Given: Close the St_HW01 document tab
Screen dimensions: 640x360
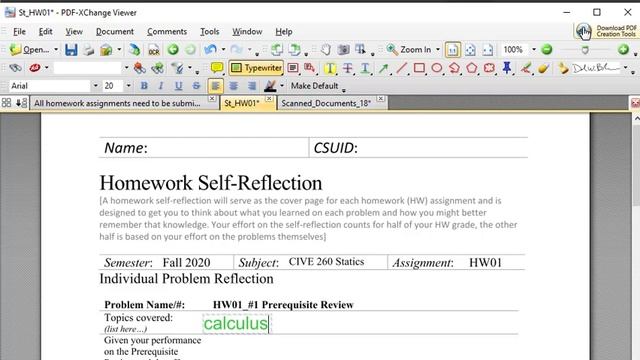Looking at the screenshot, I should (x=269, y=99).
